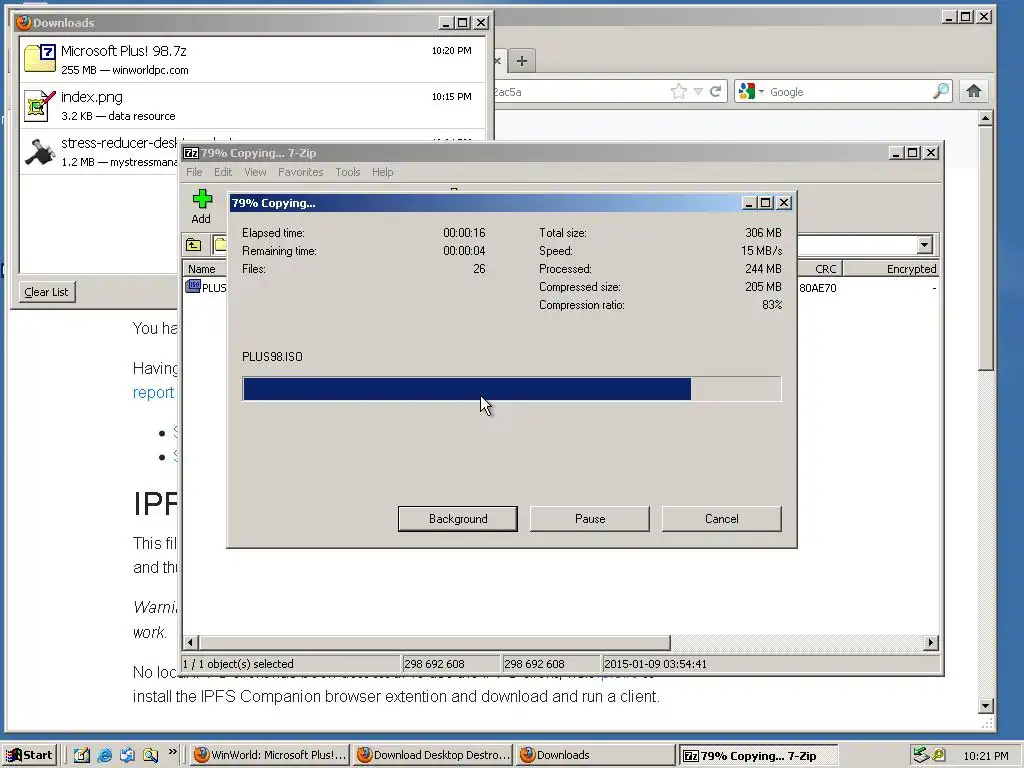Viewport: 1024px width, 768px height.
Task: Click the Firefox Home icon
Action: [973, 91]
